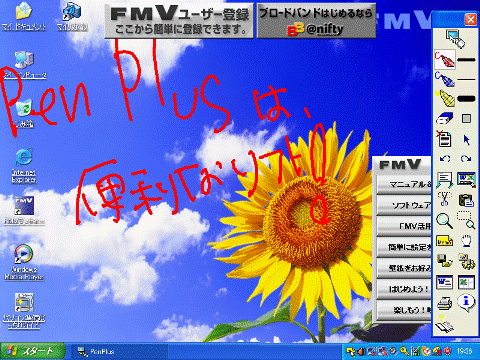Screen dimensions: 480x360
Task: Select the yellow highlighter pen tool
Action: tap(445, 98)
